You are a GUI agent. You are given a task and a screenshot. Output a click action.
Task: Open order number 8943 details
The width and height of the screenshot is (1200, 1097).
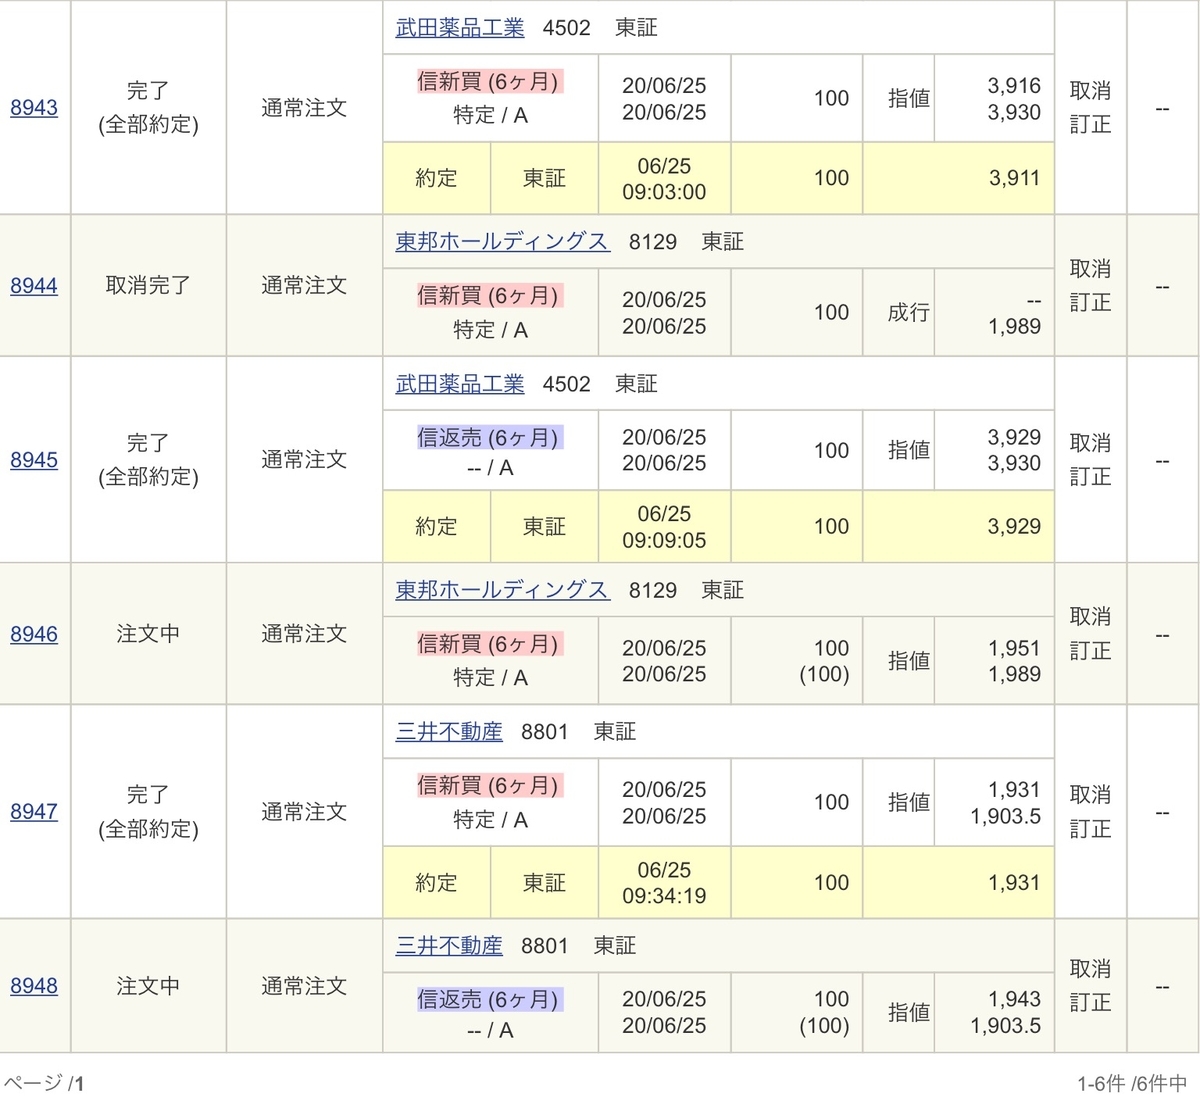point(34,108)
